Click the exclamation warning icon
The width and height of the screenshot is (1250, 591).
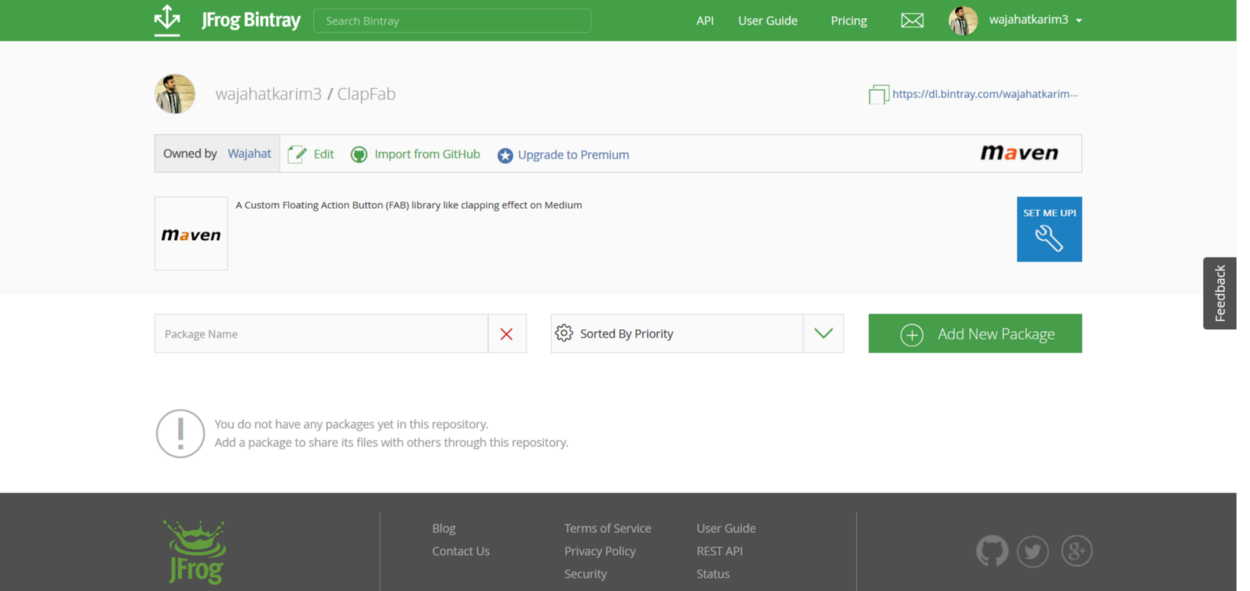[x=180, y=433]
